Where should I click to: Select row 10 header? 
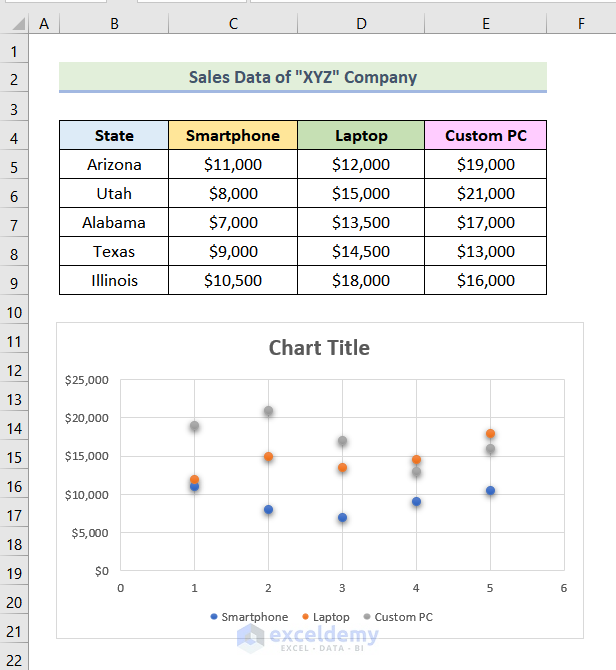pyautogui.click(x=15, y=313)
